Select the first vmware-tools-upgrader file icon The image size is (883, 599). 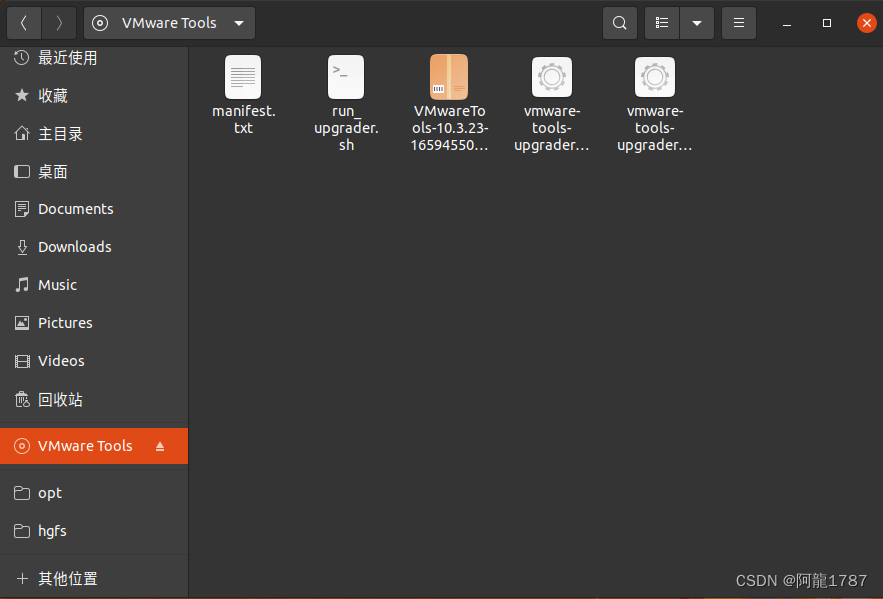552,77
